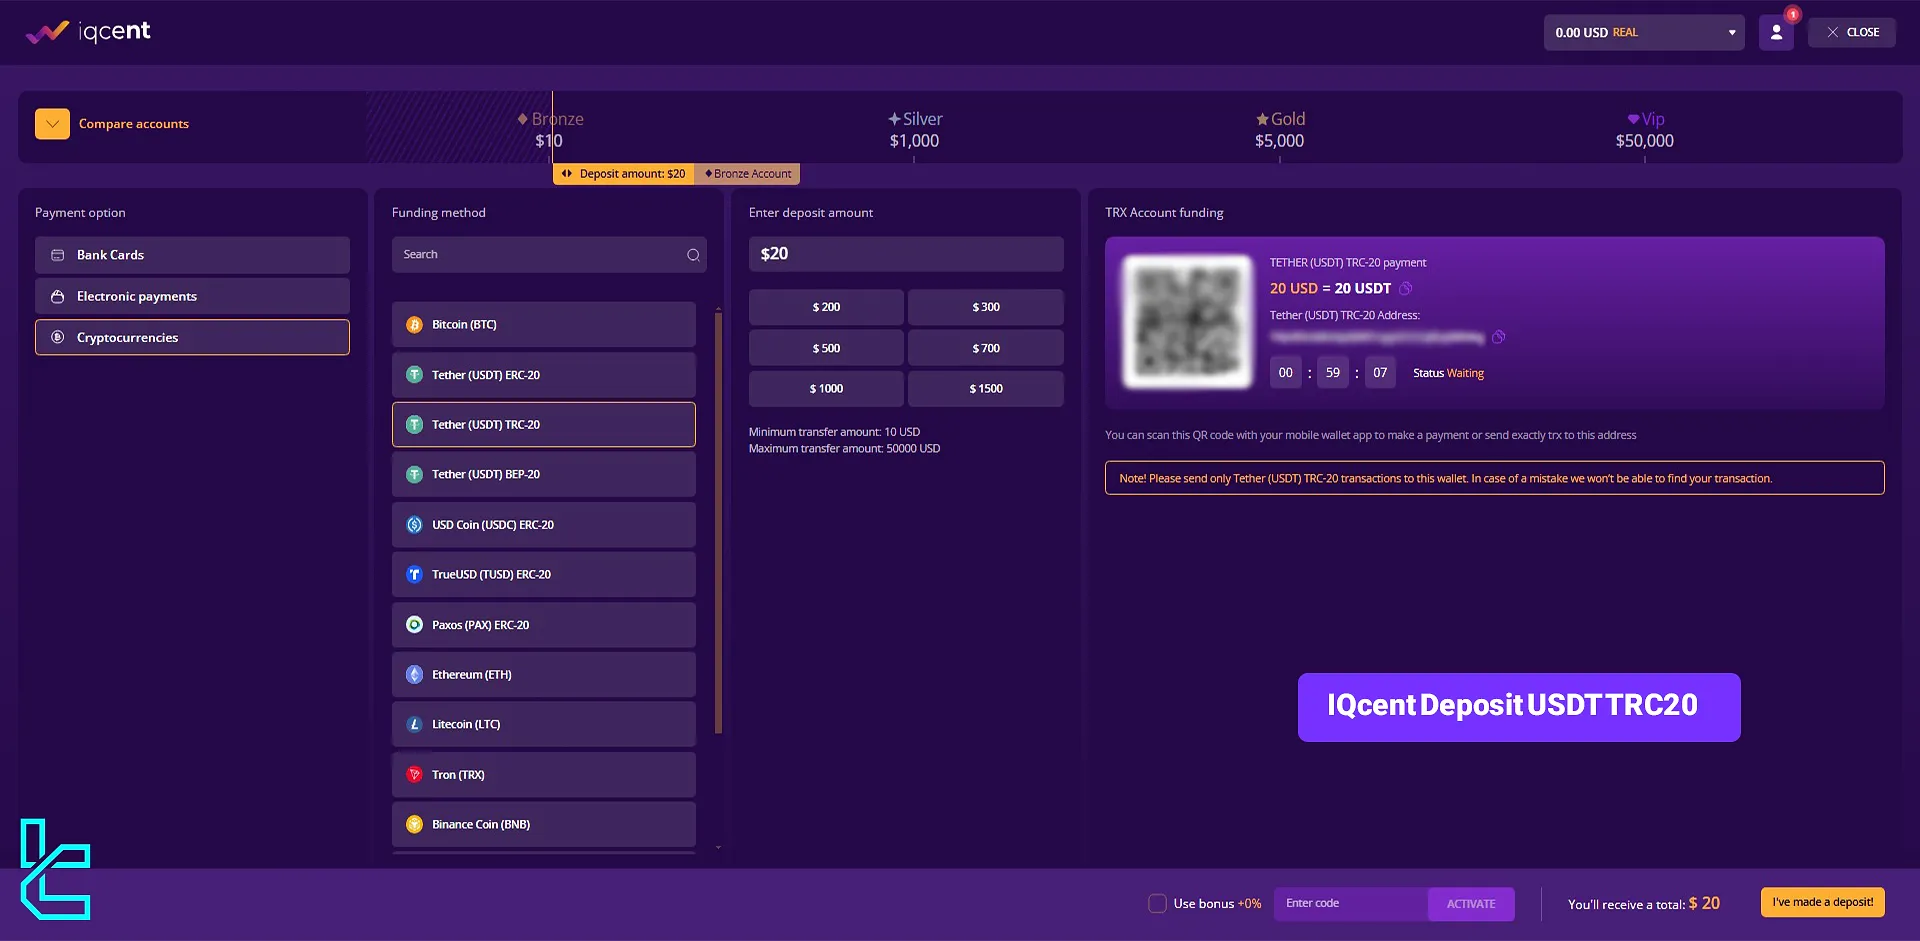Screen dimensions: 1920x941
Task: Expand Compare accounts chevron button
Action: (52, 124)
